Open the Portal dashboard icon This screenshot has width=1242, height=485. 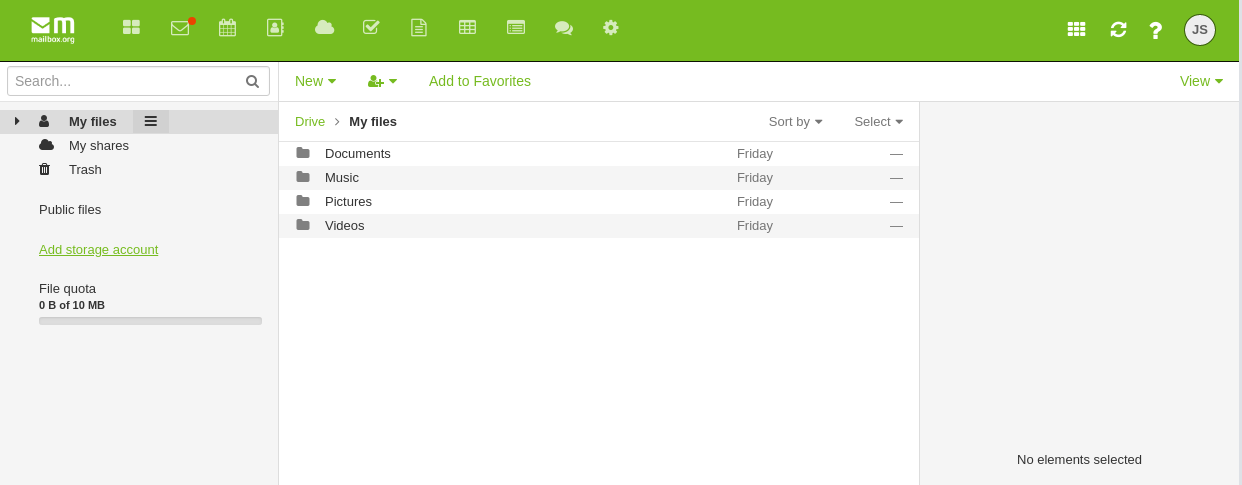(131, 27)
